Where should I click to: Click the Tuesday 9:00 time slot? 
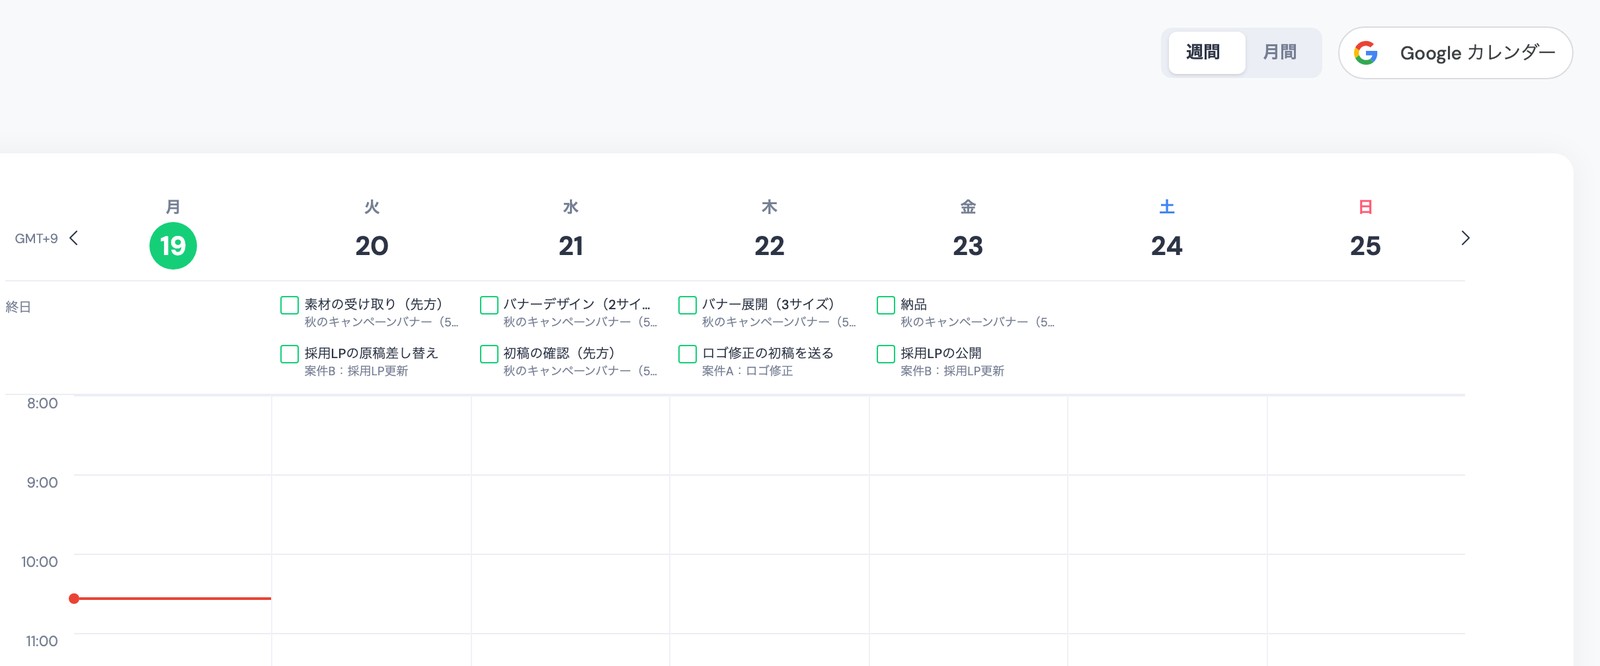[x=372, y=514]
